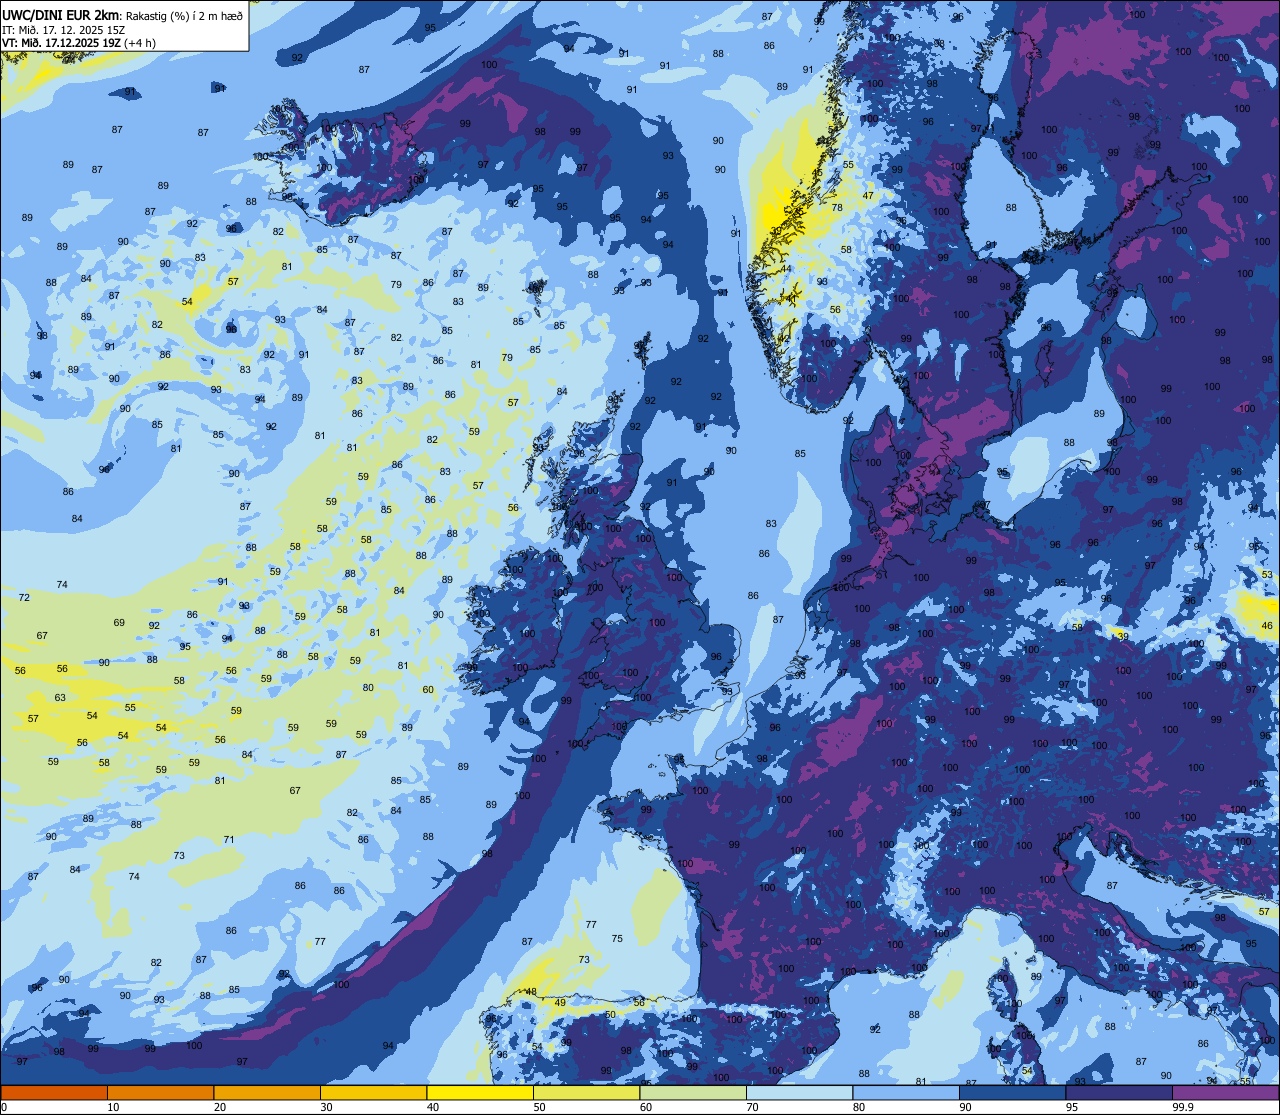The image size is (1280, 1115).
Task: Click the '10' legend scale label
Action: 113,1107
